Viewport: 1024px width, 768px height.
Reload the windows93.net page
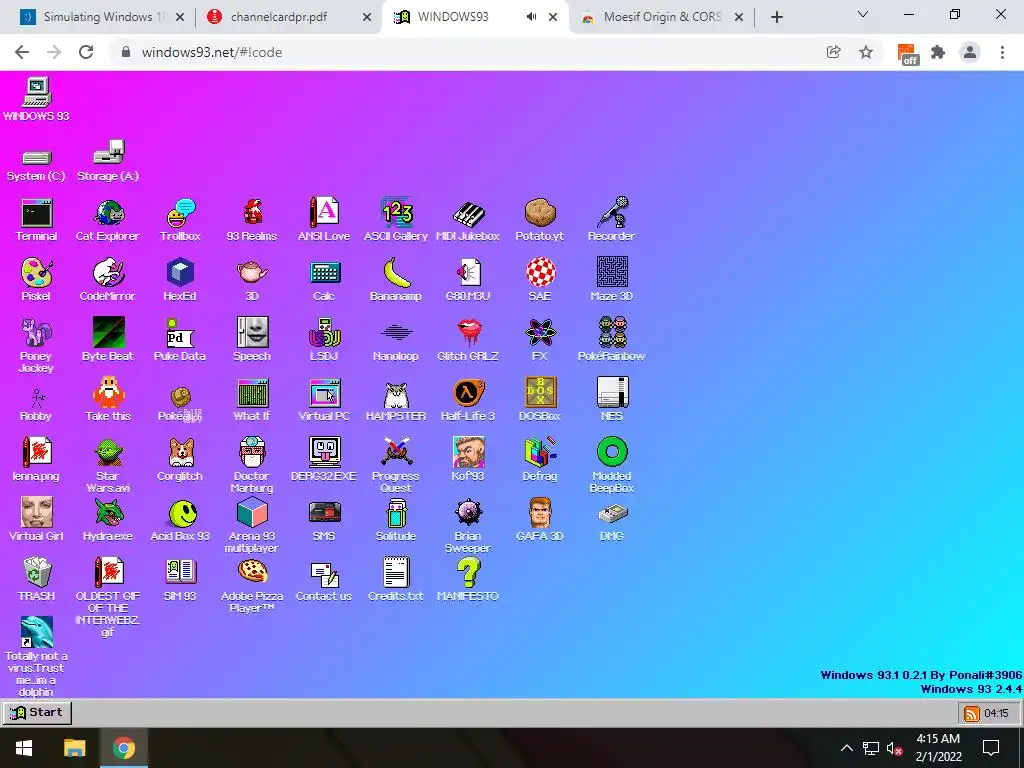[86, 52]
